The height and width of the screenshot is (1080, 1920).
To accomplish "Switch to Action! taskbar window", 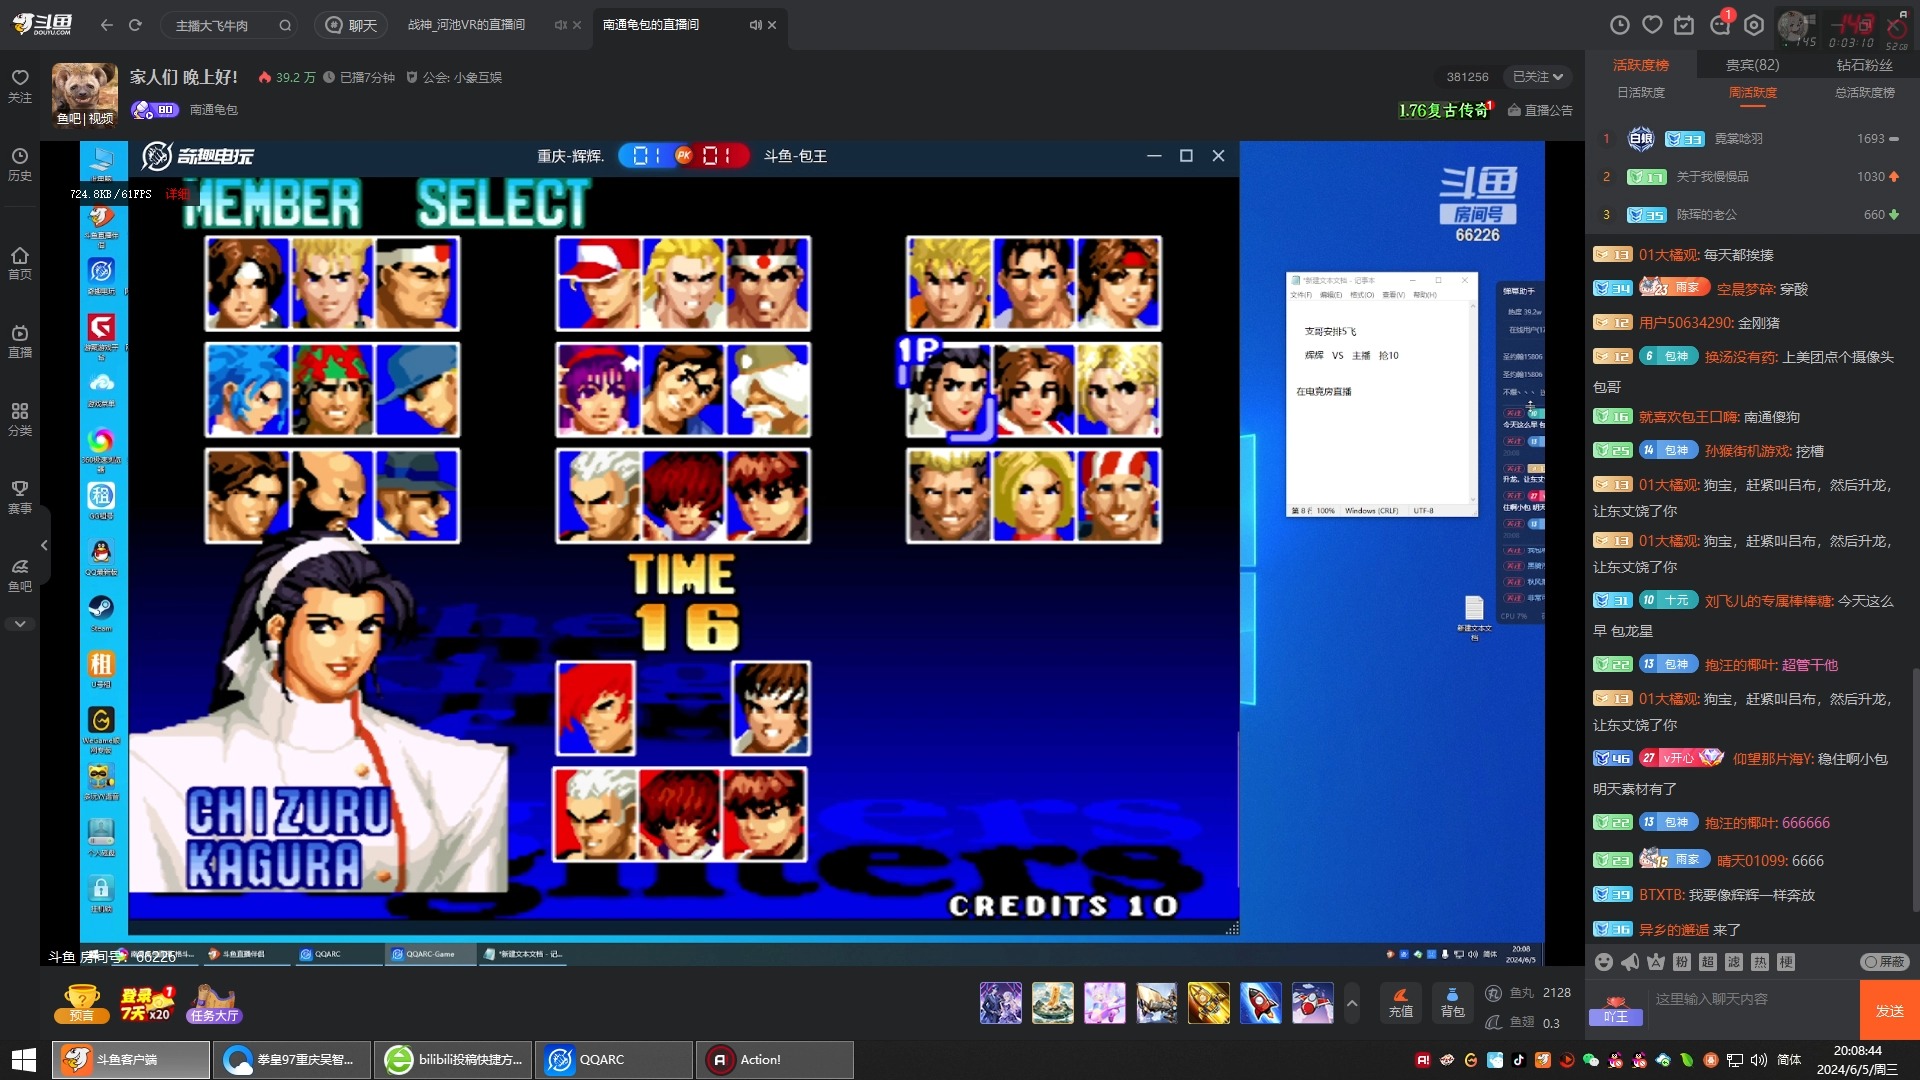I will pyautogui.click(x=775, y=1060).
